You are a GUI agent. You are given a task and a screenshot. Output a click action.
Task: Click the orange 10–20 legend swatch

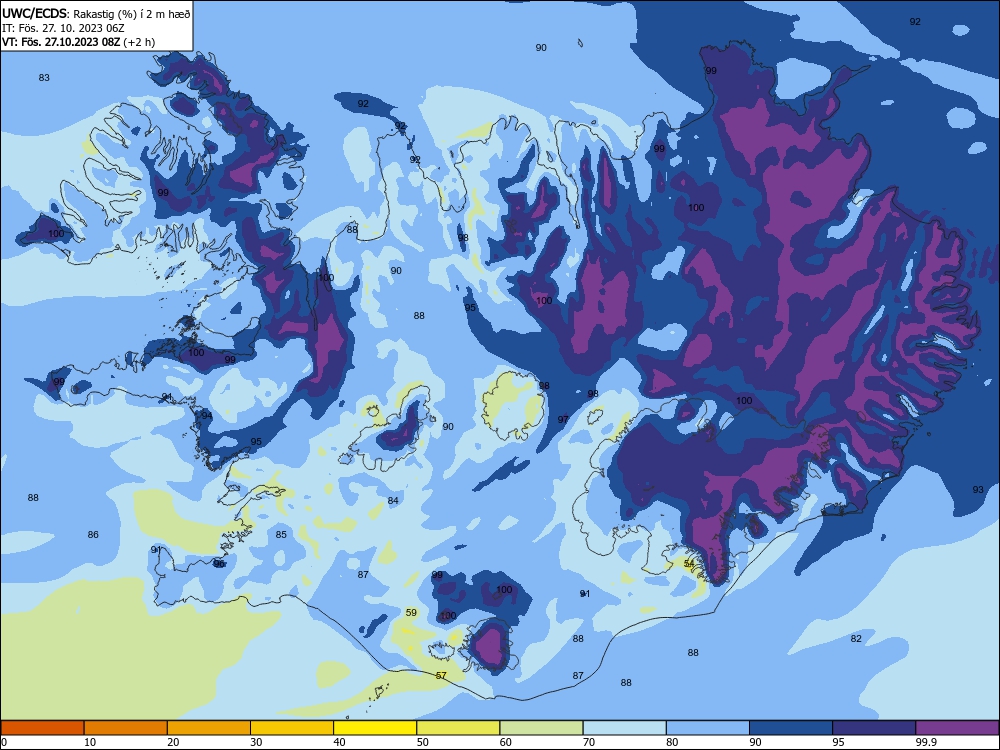point(126,728)
